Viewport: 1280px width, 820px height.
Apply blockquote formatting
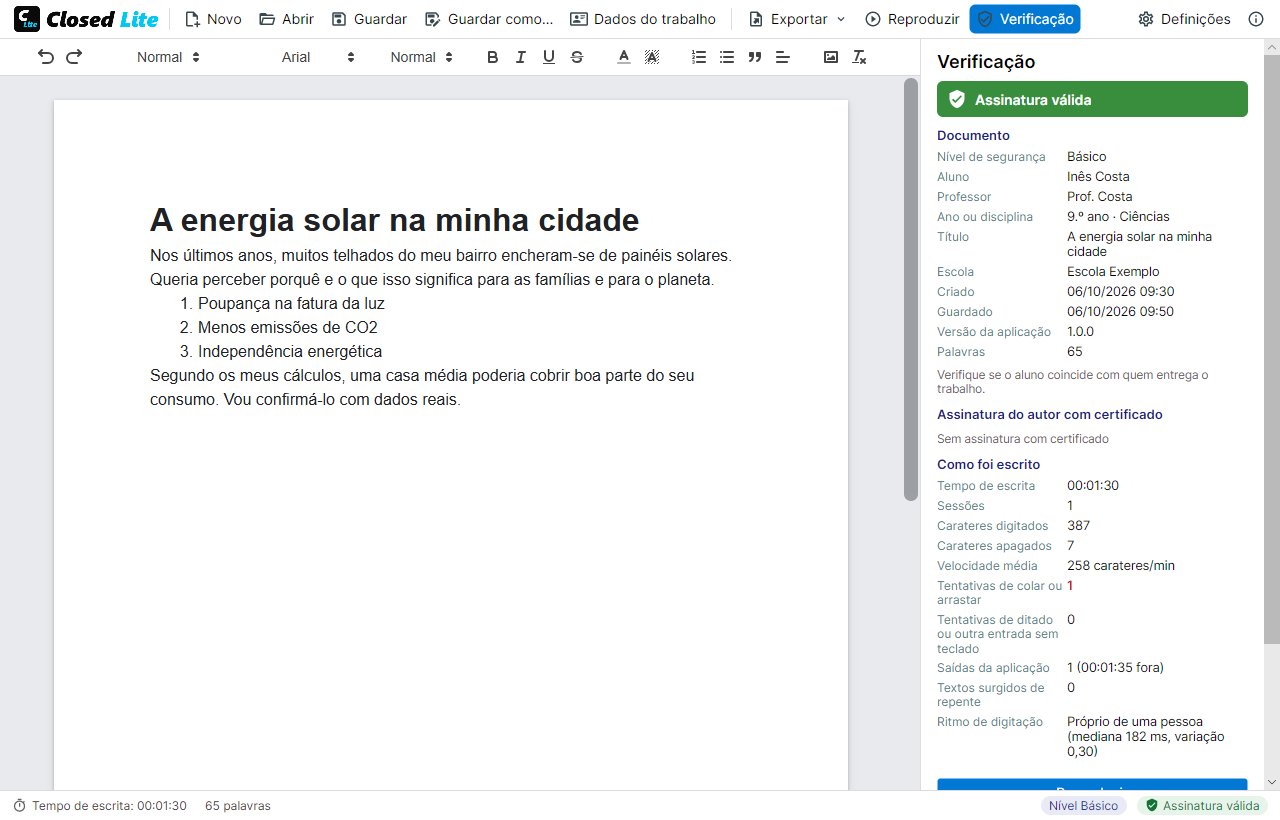coord(755,57)
